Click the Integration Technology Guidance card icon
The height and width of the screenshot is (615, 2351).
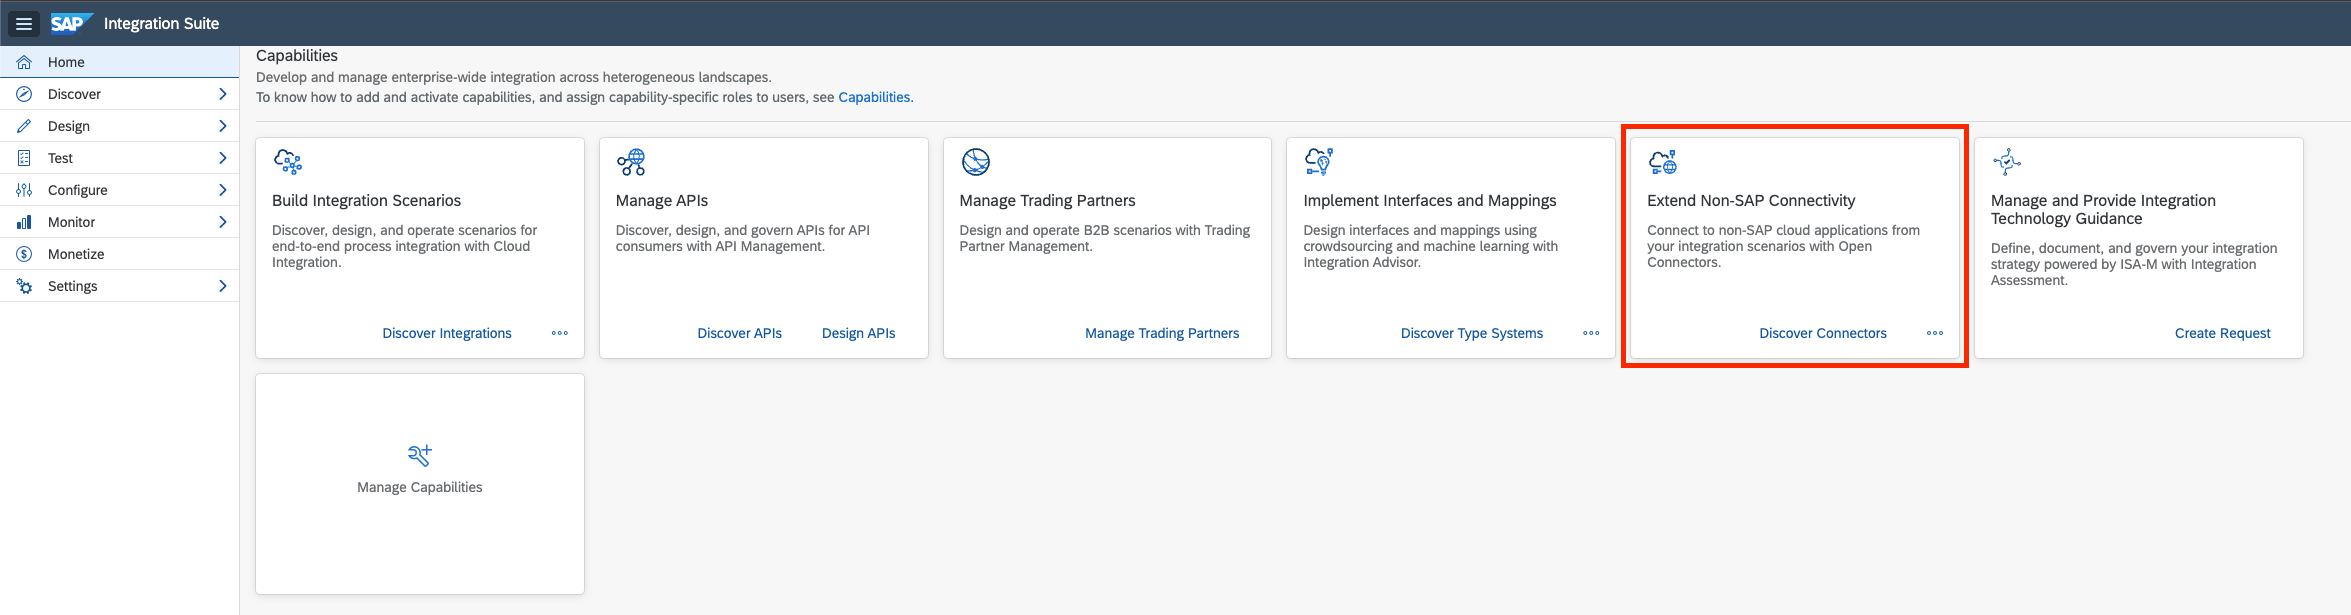(2006, 162)
